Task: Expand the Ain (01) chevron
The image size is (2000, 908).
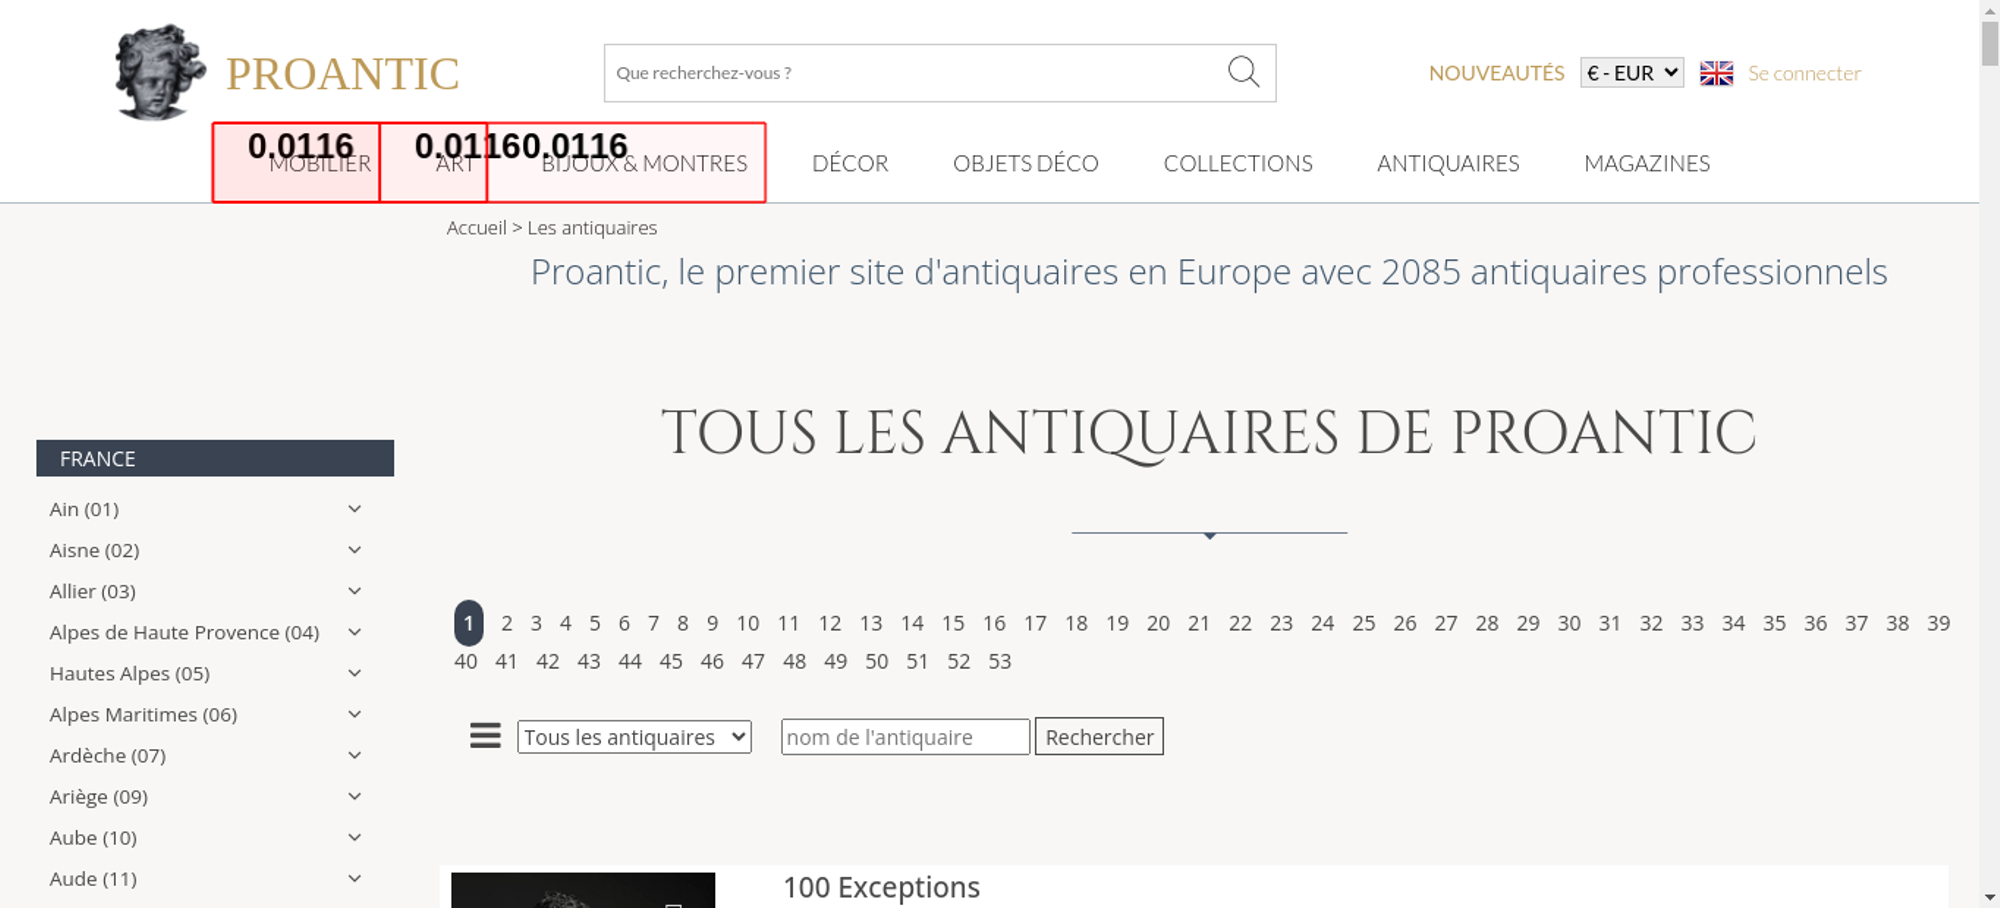Action: [x=354, y=509]
